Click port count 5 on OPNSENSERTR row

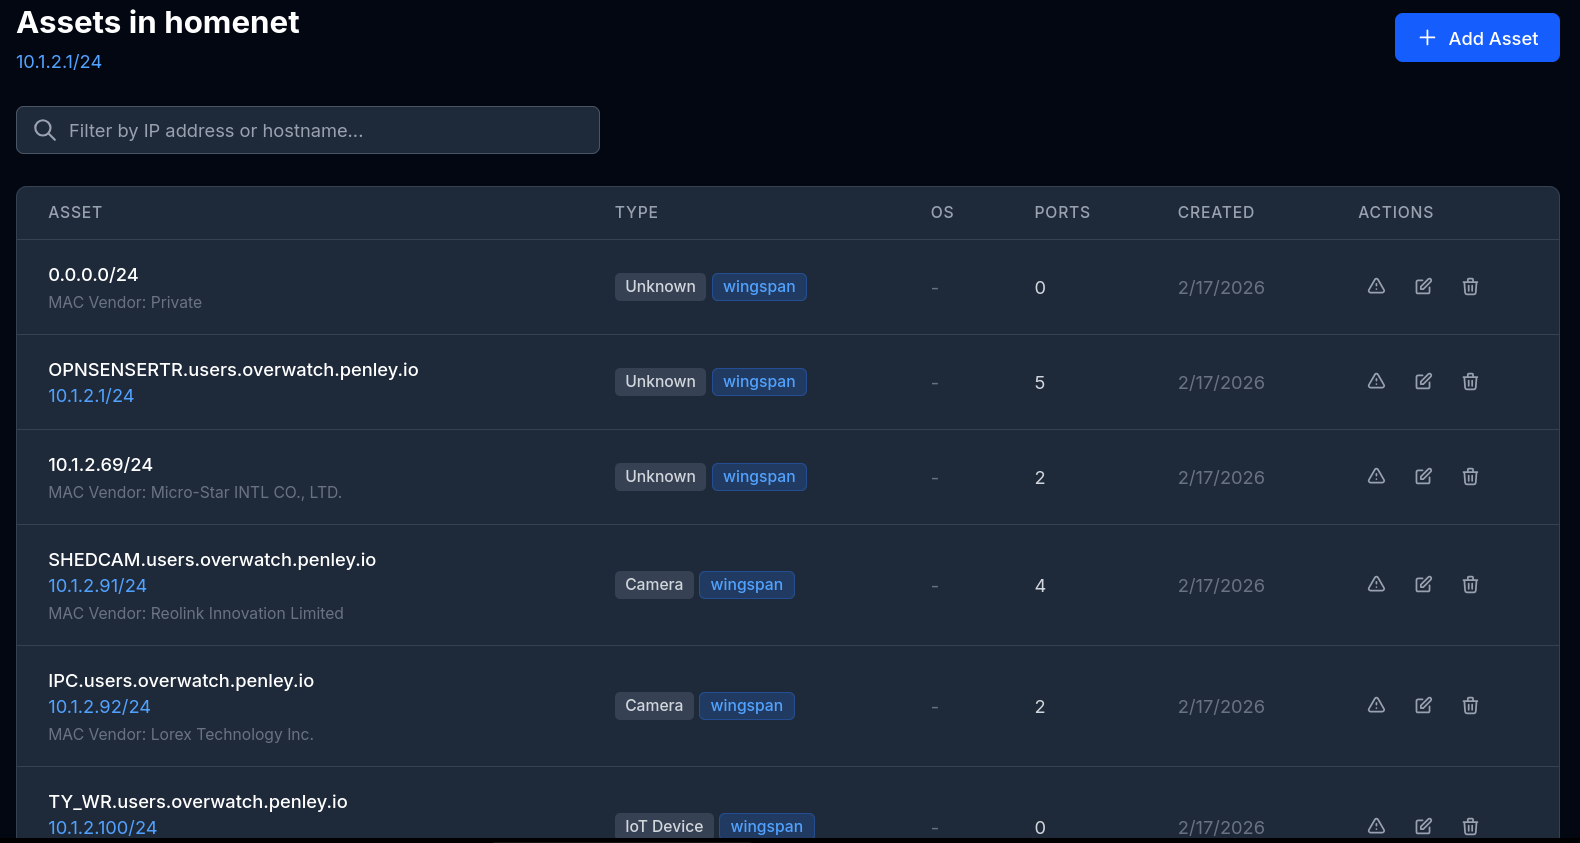pos(1040,383)
